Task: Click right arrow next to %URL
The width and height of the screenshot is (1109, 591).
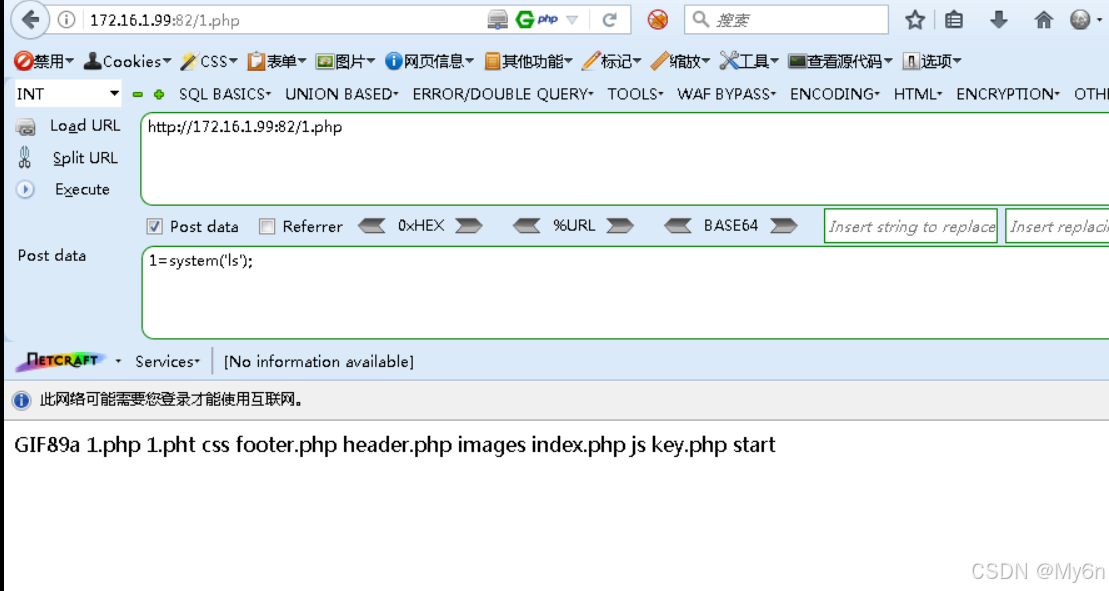Action: tap(620, 226)
